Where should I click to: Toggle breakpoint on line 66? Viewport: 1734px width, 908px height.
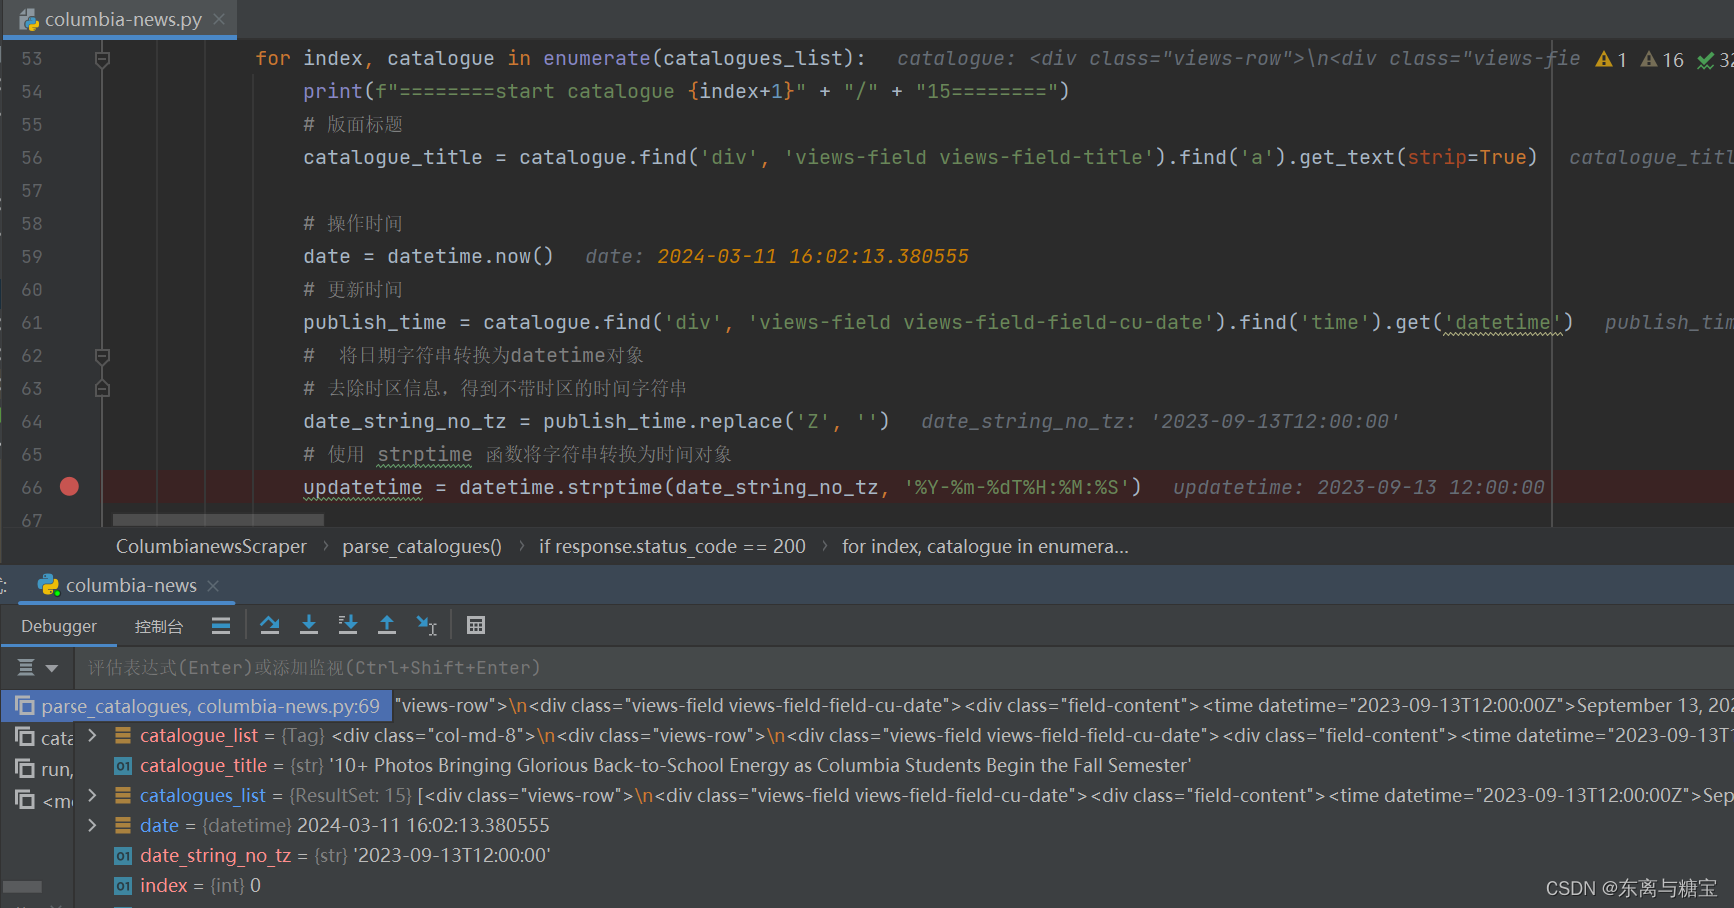coord(69,487)
